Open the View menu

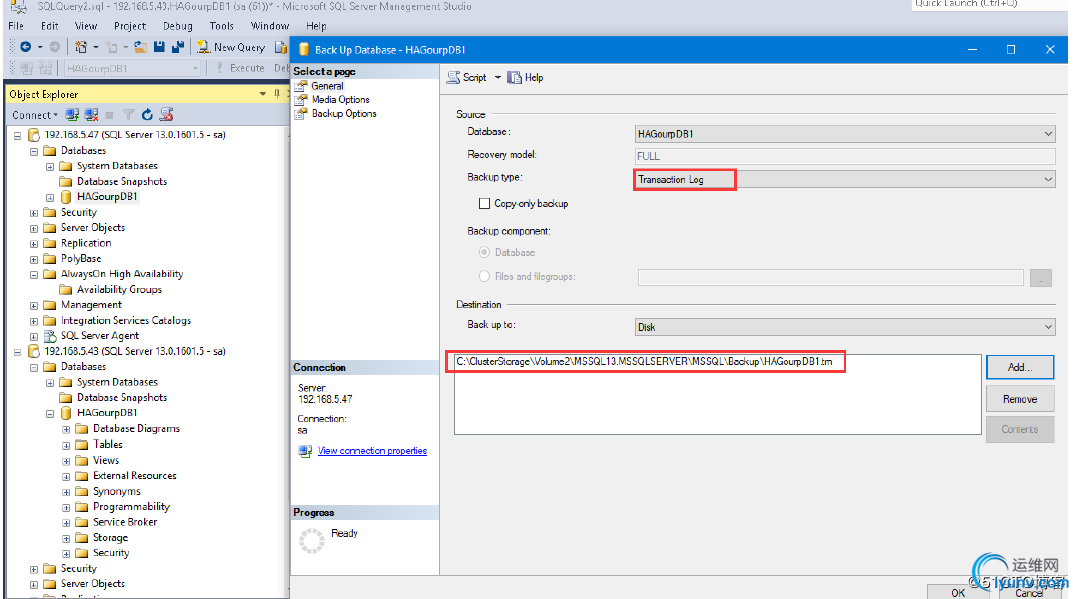(86, 26)
